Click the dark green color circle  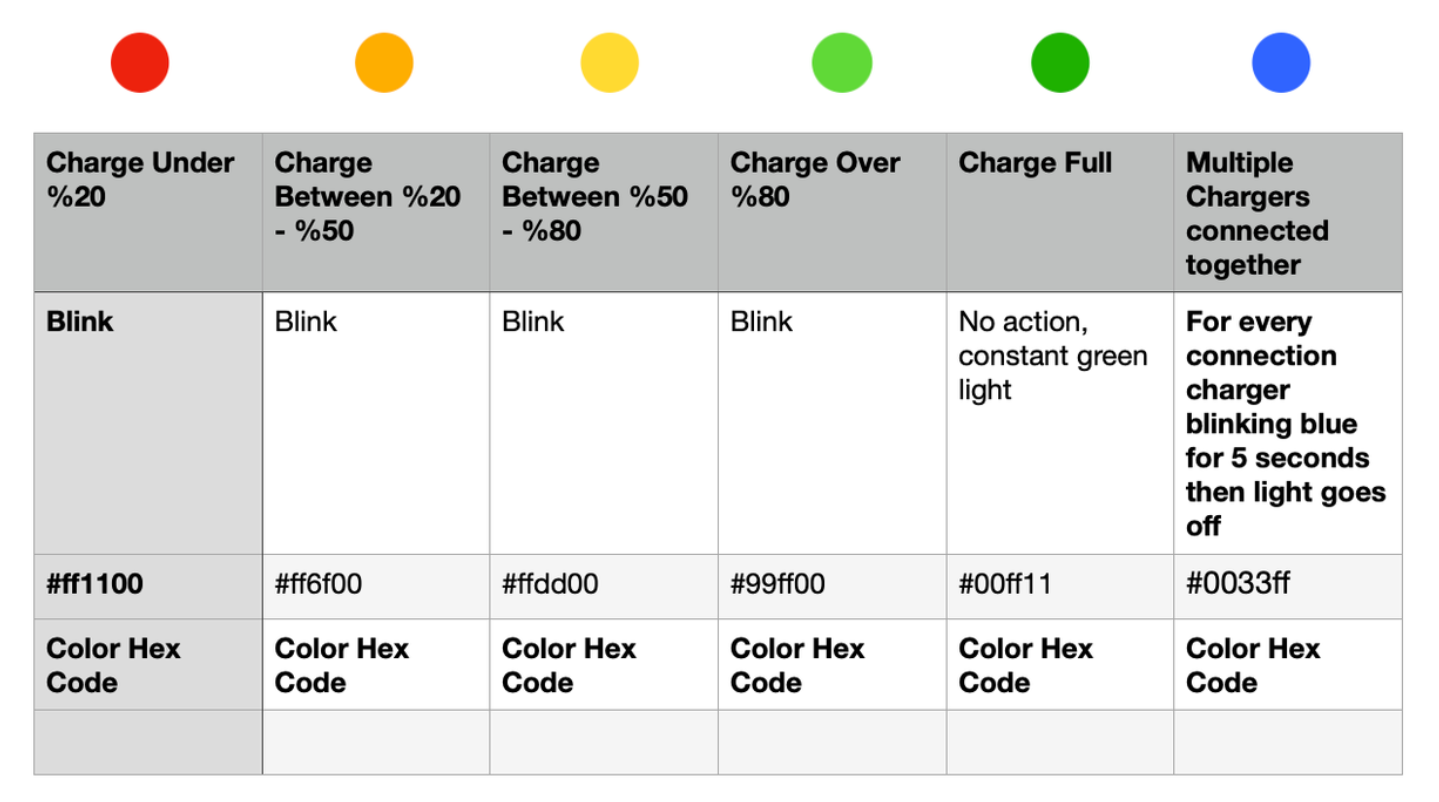[x=1060, y=62]
